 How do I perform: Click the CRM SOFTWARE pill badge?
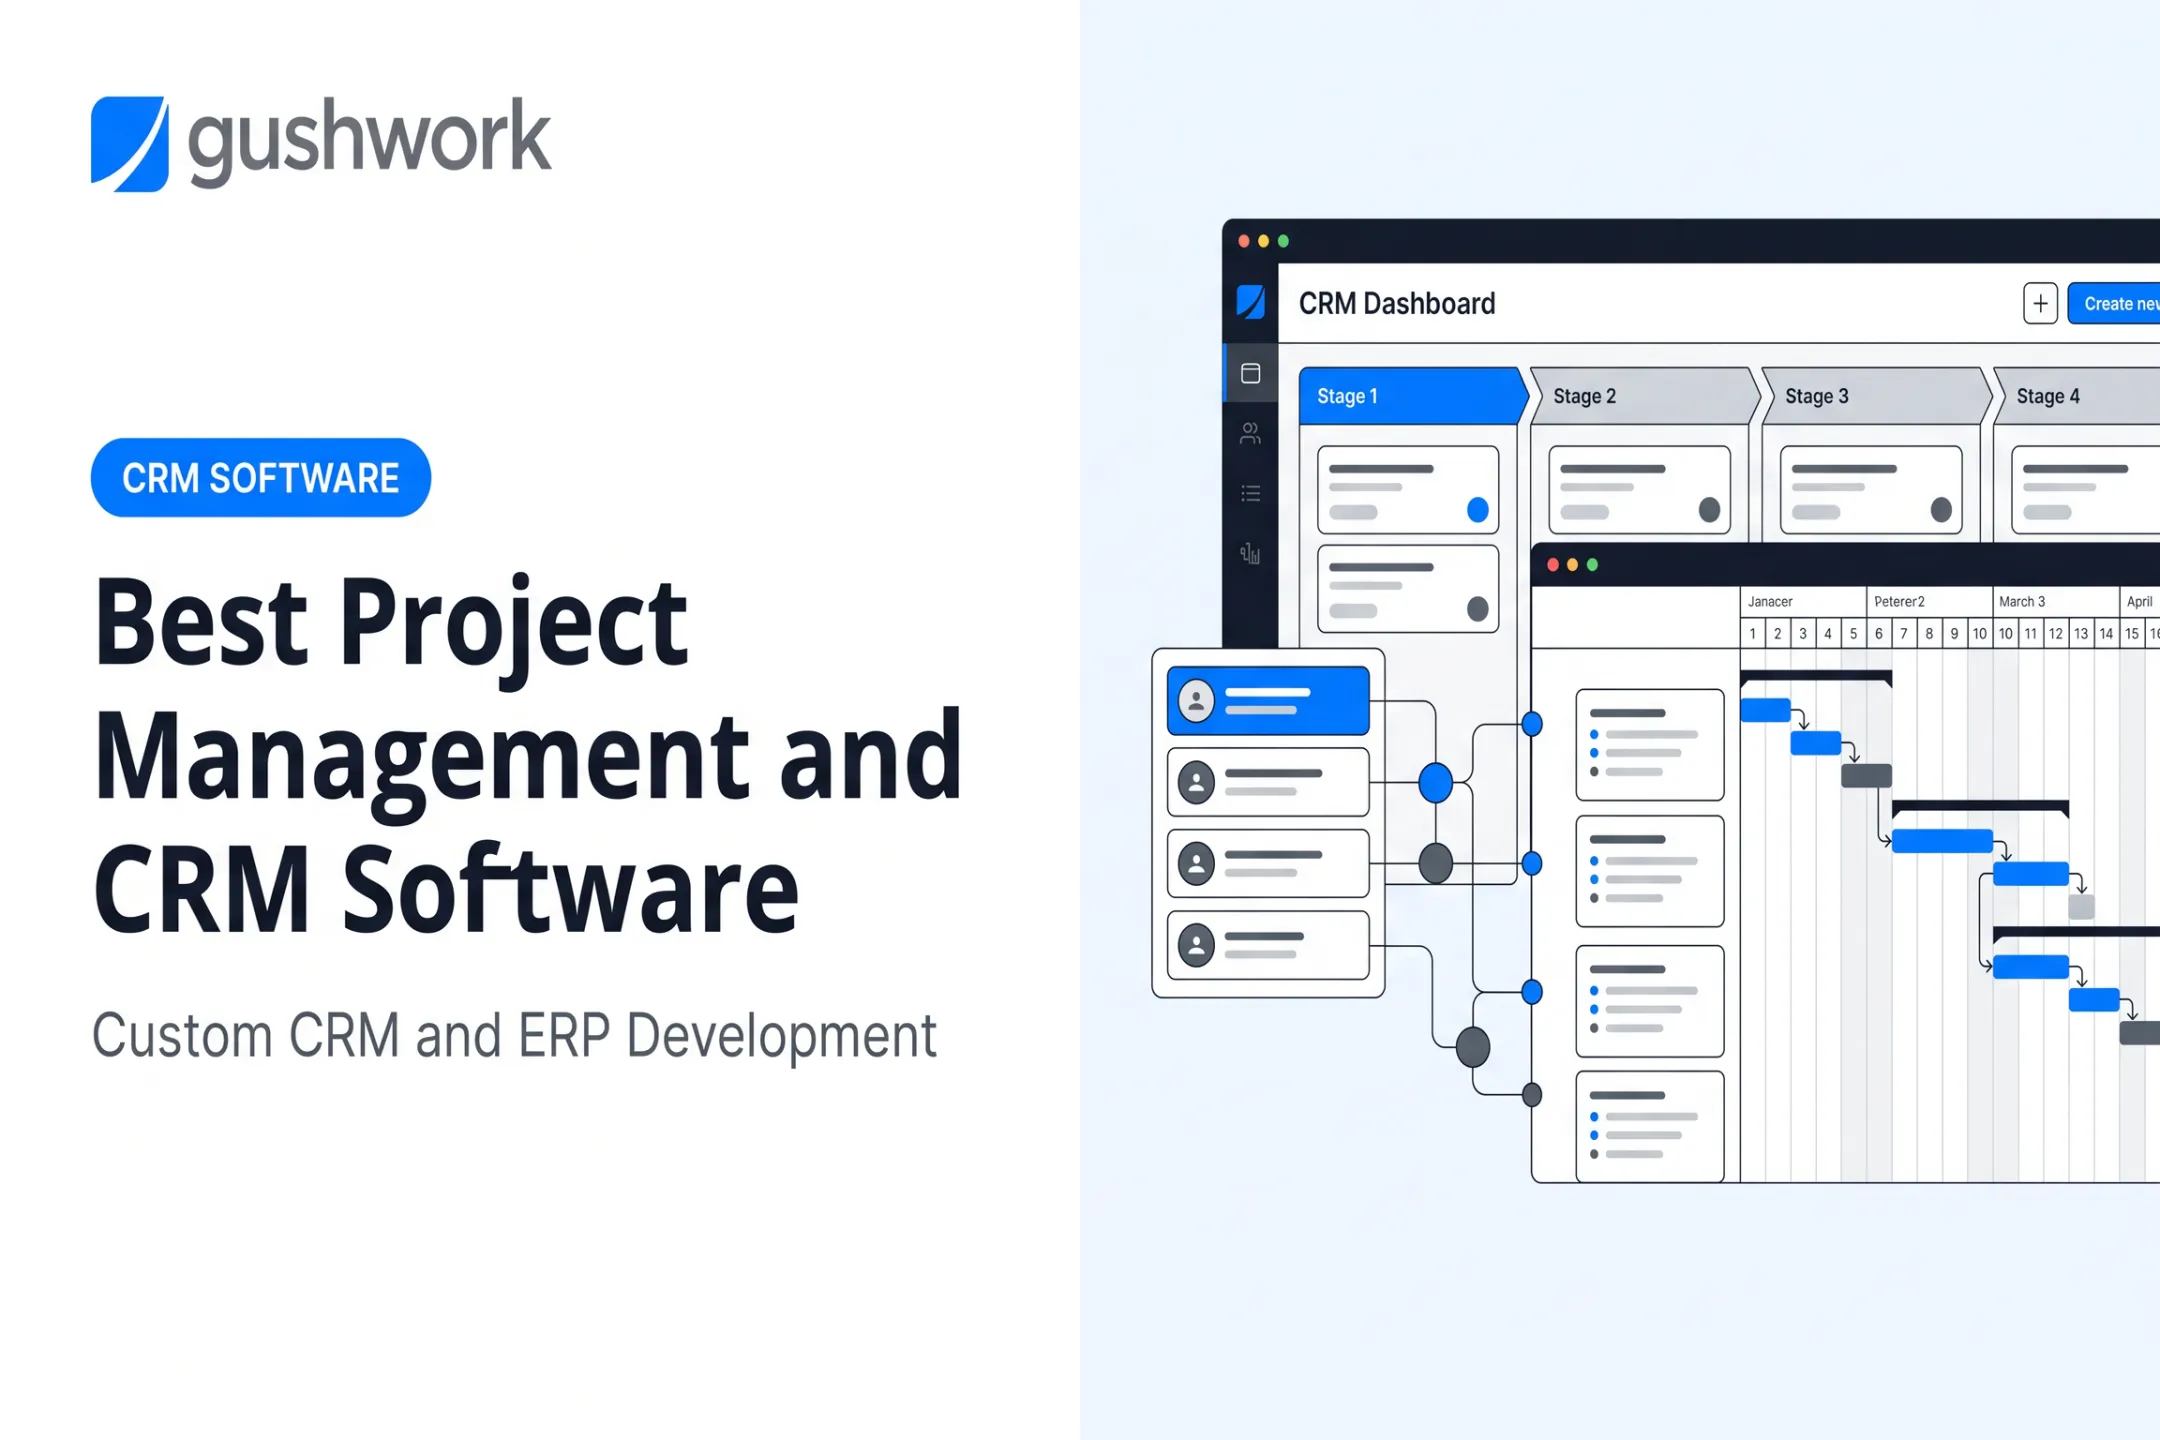coord(261,478)
